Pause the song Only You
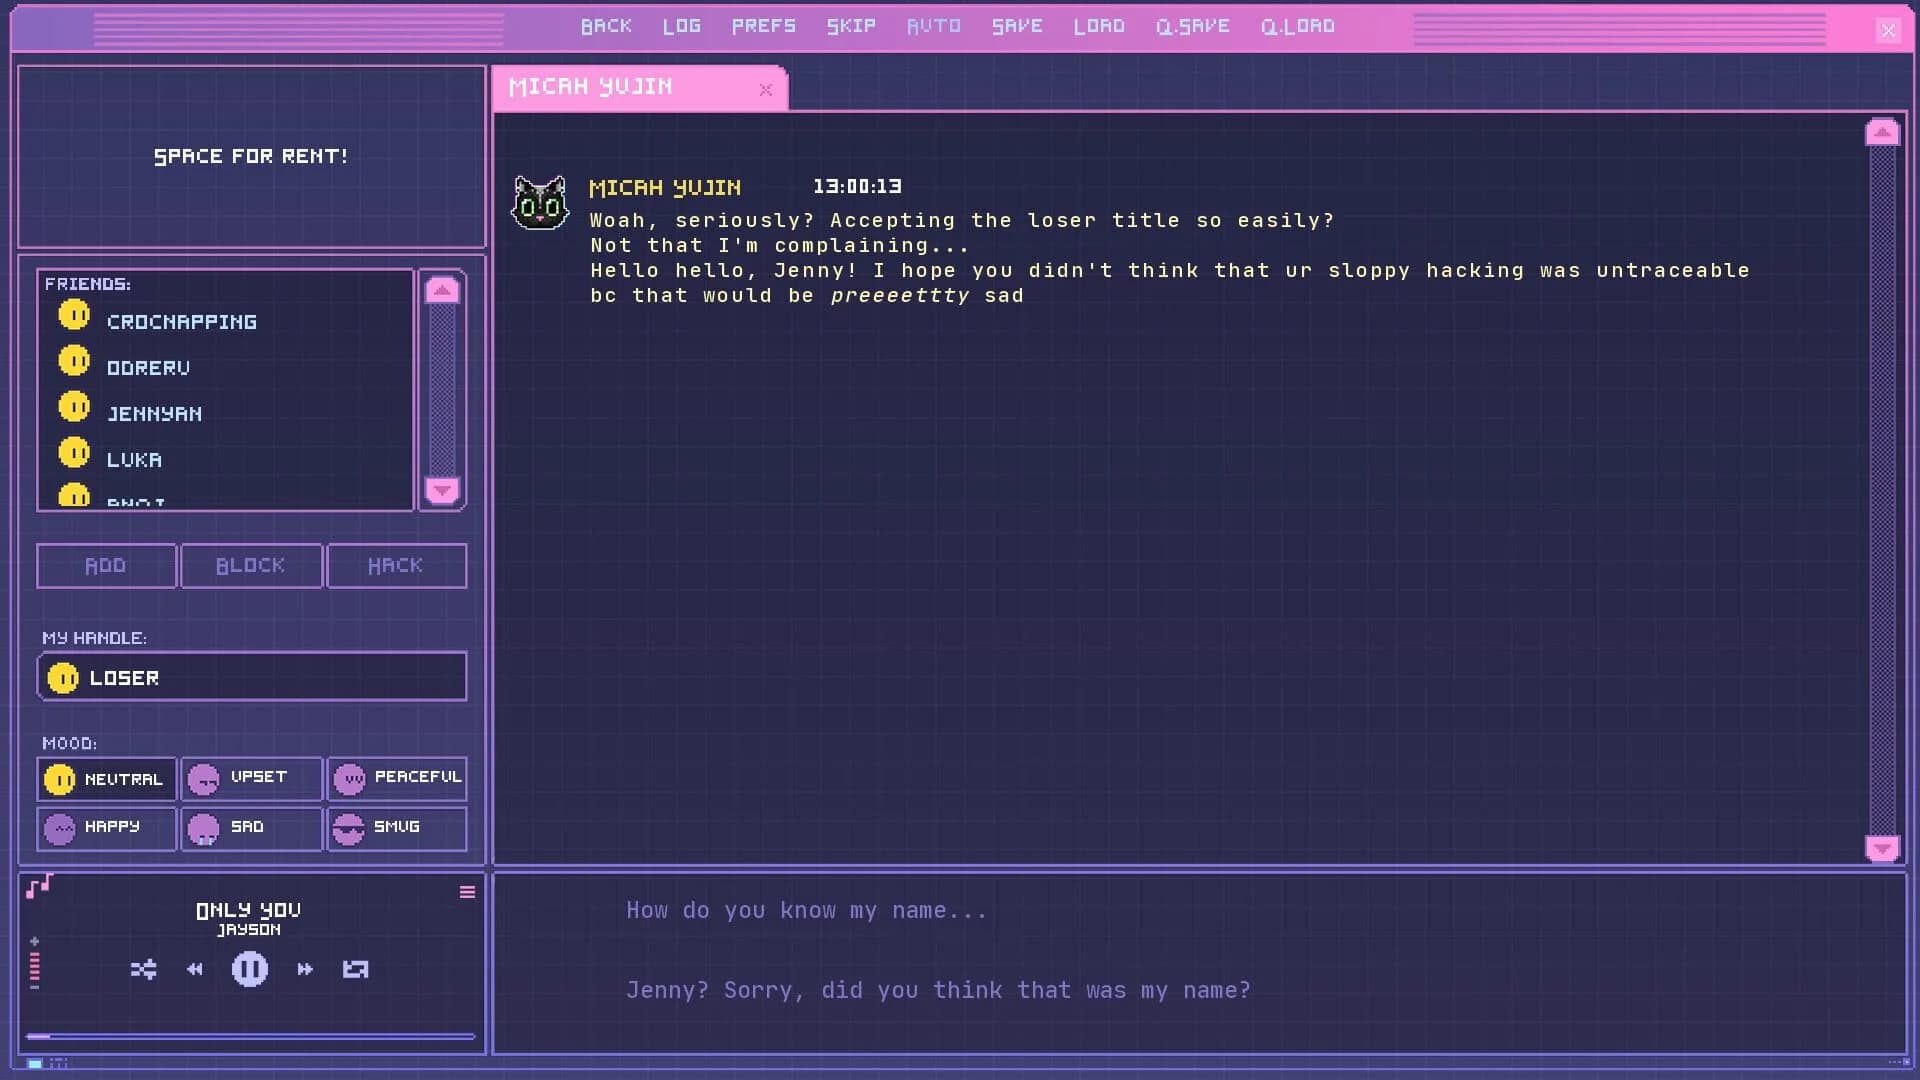 [x=250, y=968]
